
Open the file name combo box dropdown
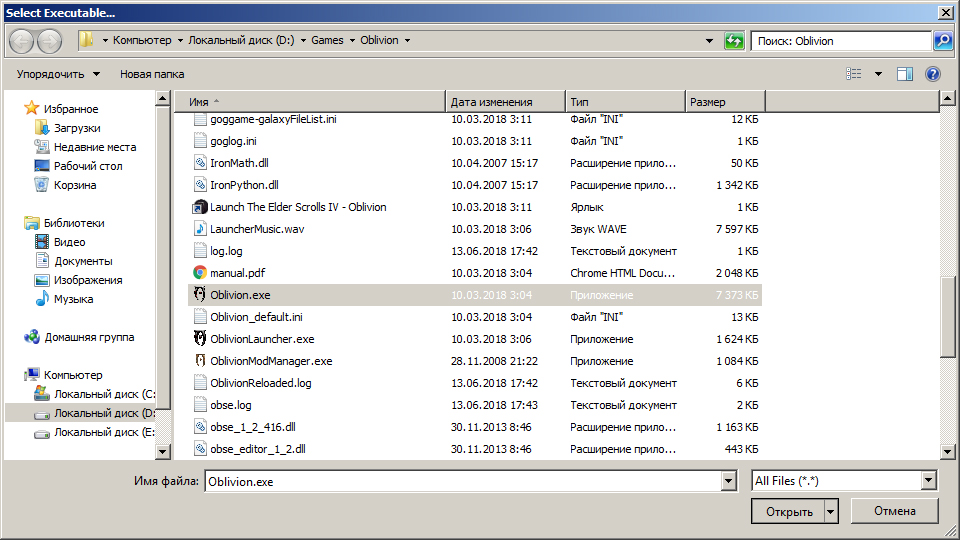pyautogui.click(x=728, y=481)
